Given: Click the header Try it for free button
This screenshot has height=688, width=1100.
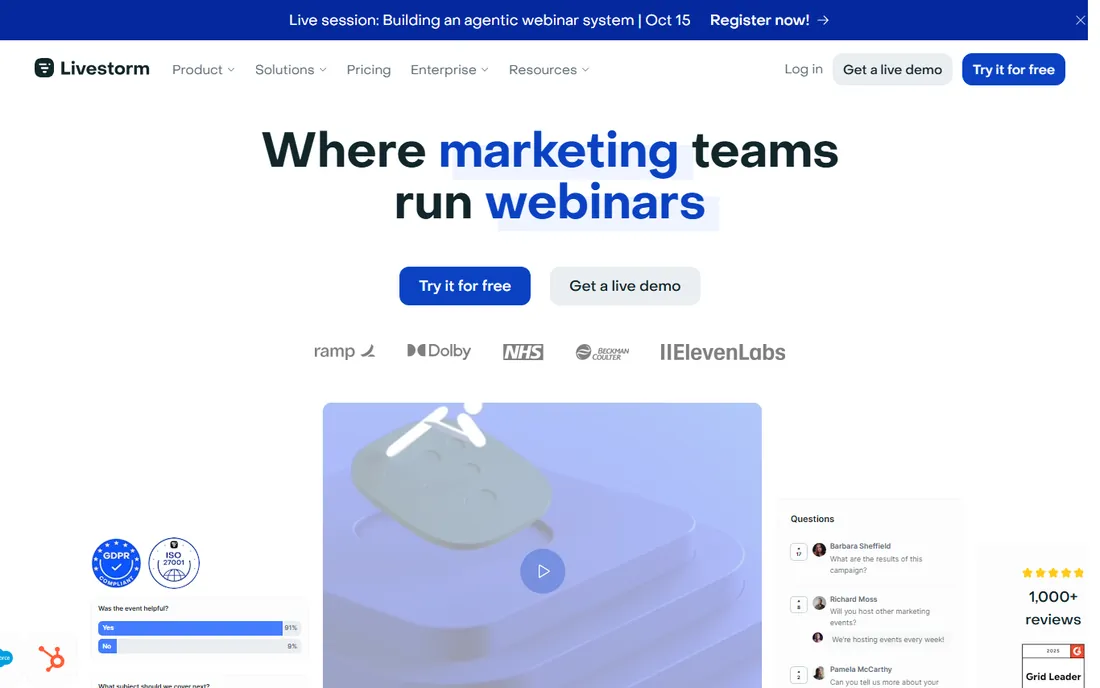Looking at the screenshot, I should coord(1013,69).
